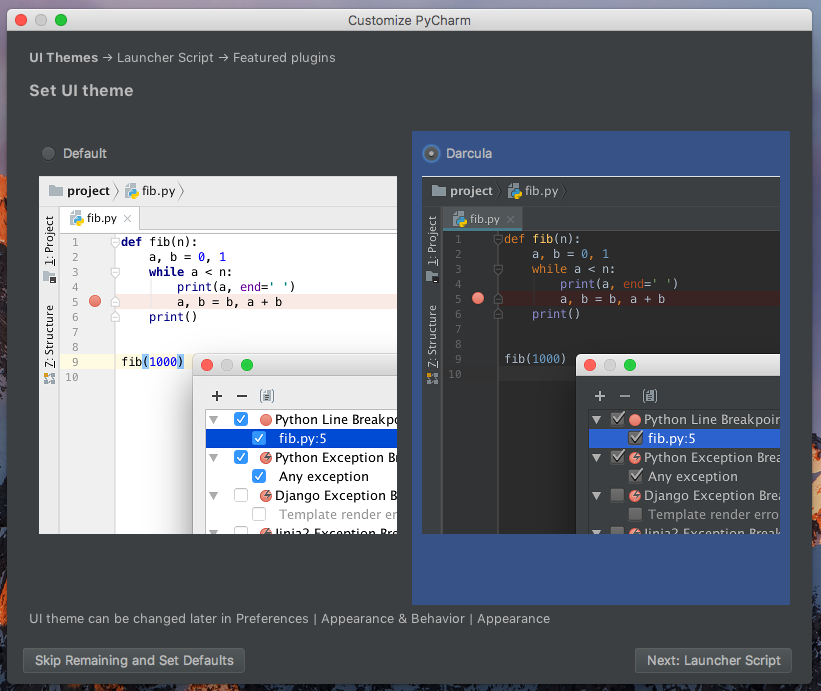
Task: Click the Next: Launcher Script button
Action: pos(713,660)
